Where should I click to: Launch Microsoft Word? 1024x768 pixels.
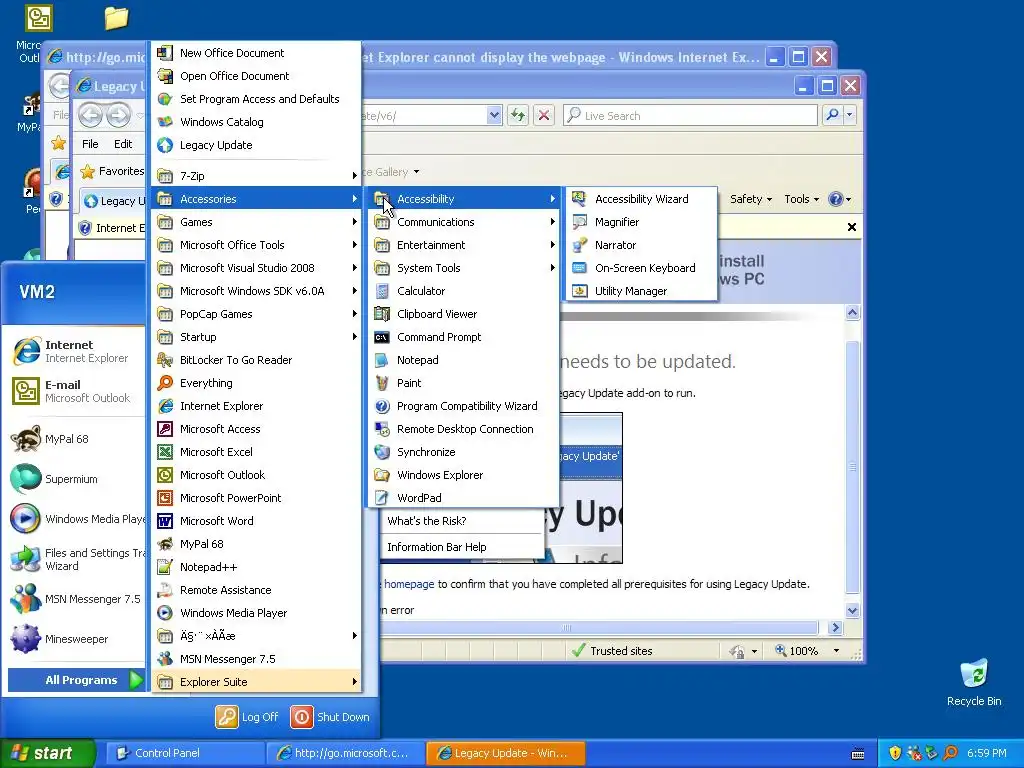click(257, 520)
